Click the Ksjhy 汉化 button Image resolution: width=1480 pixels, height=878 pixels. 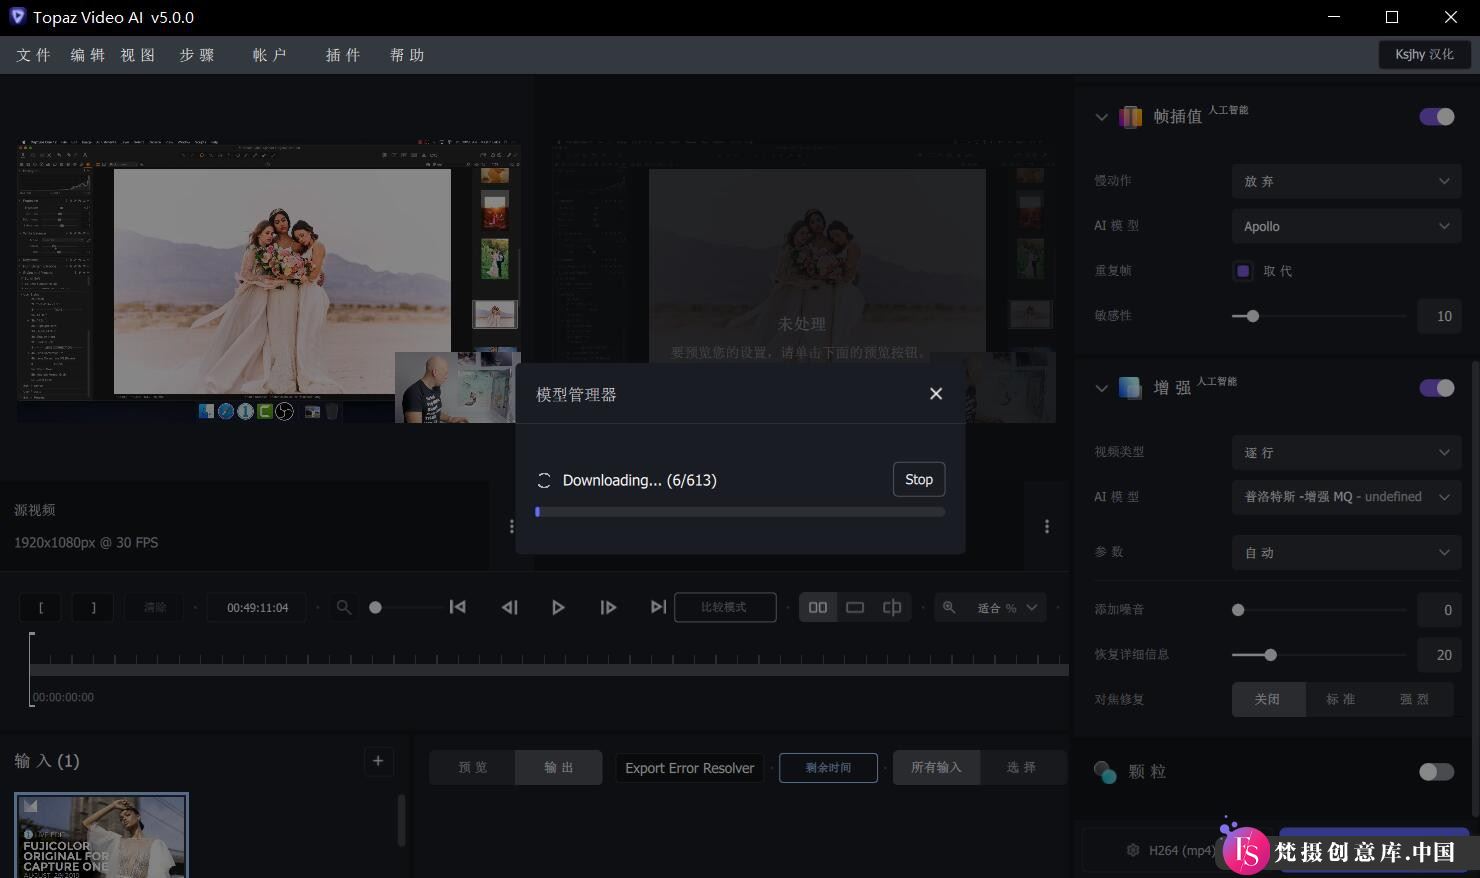click(x=1424, y=54)
